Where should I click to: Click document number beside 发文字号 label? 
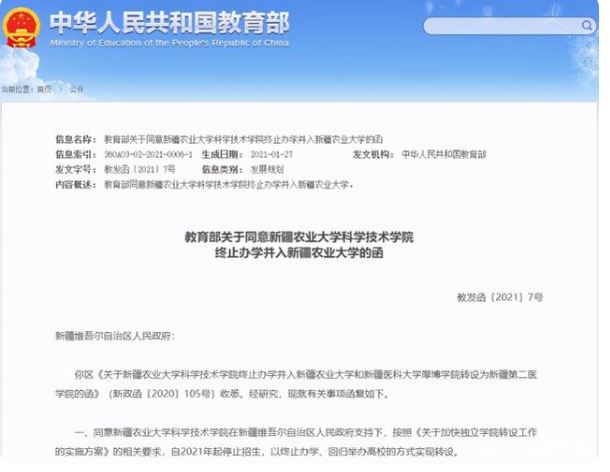(x=140, y=169)
